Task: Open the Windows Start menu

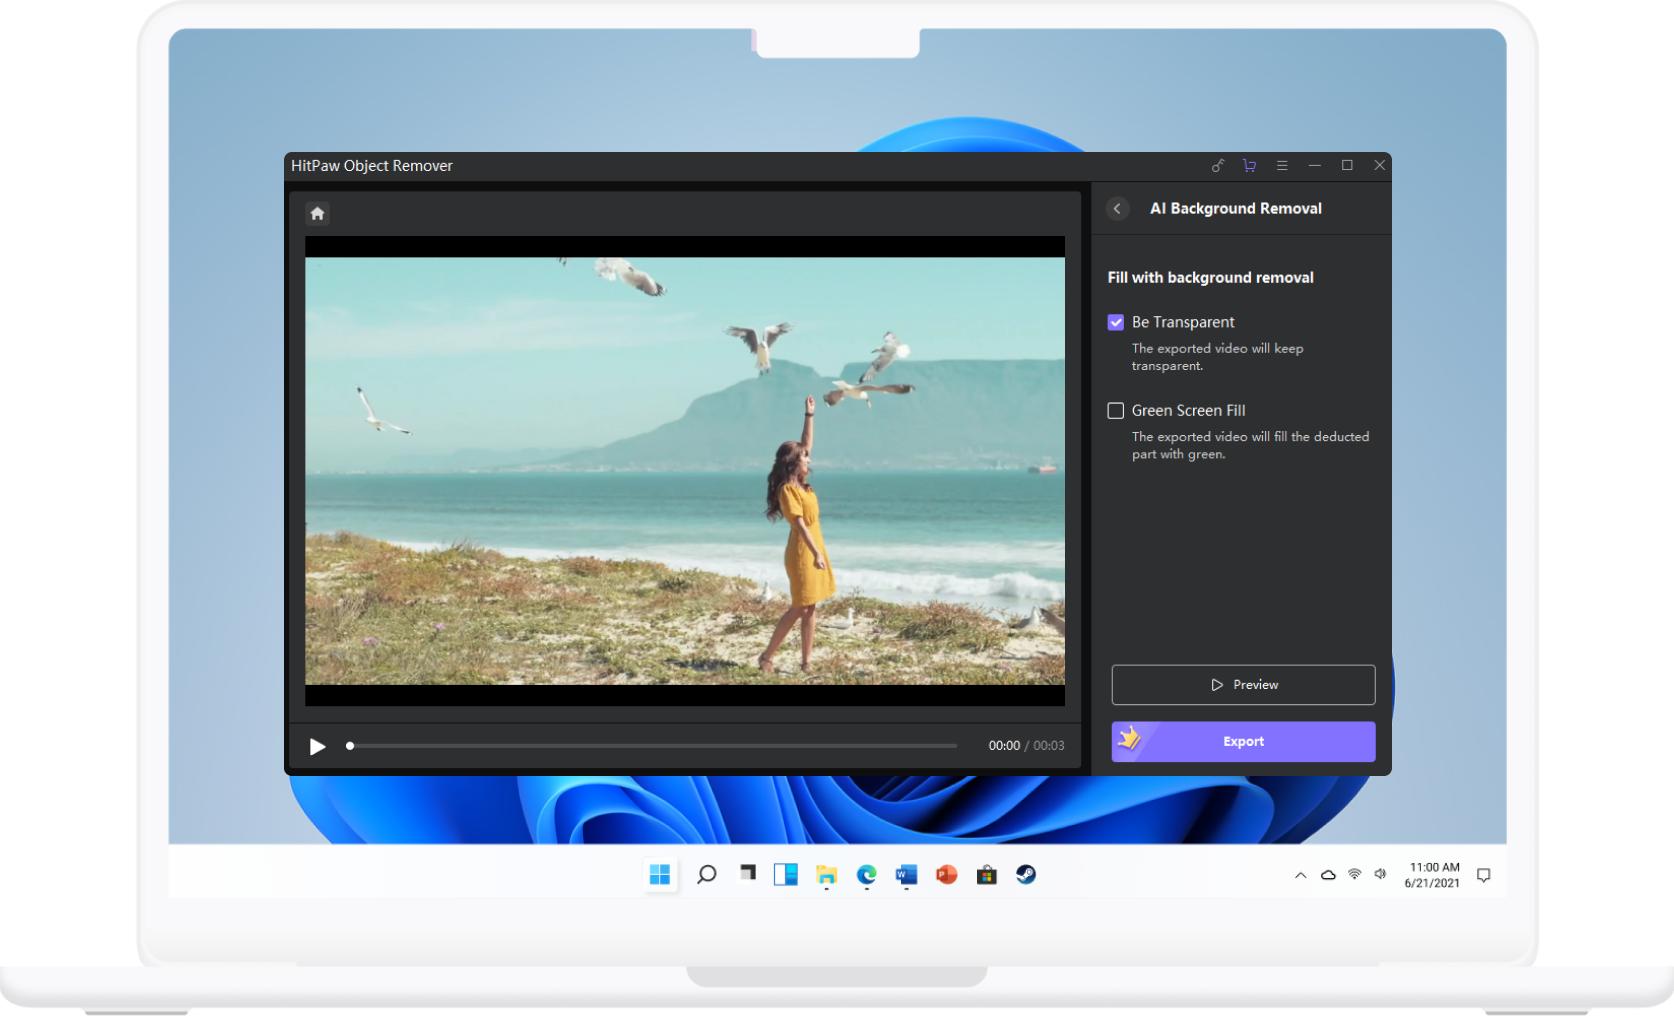Action: tap(659, 874)
